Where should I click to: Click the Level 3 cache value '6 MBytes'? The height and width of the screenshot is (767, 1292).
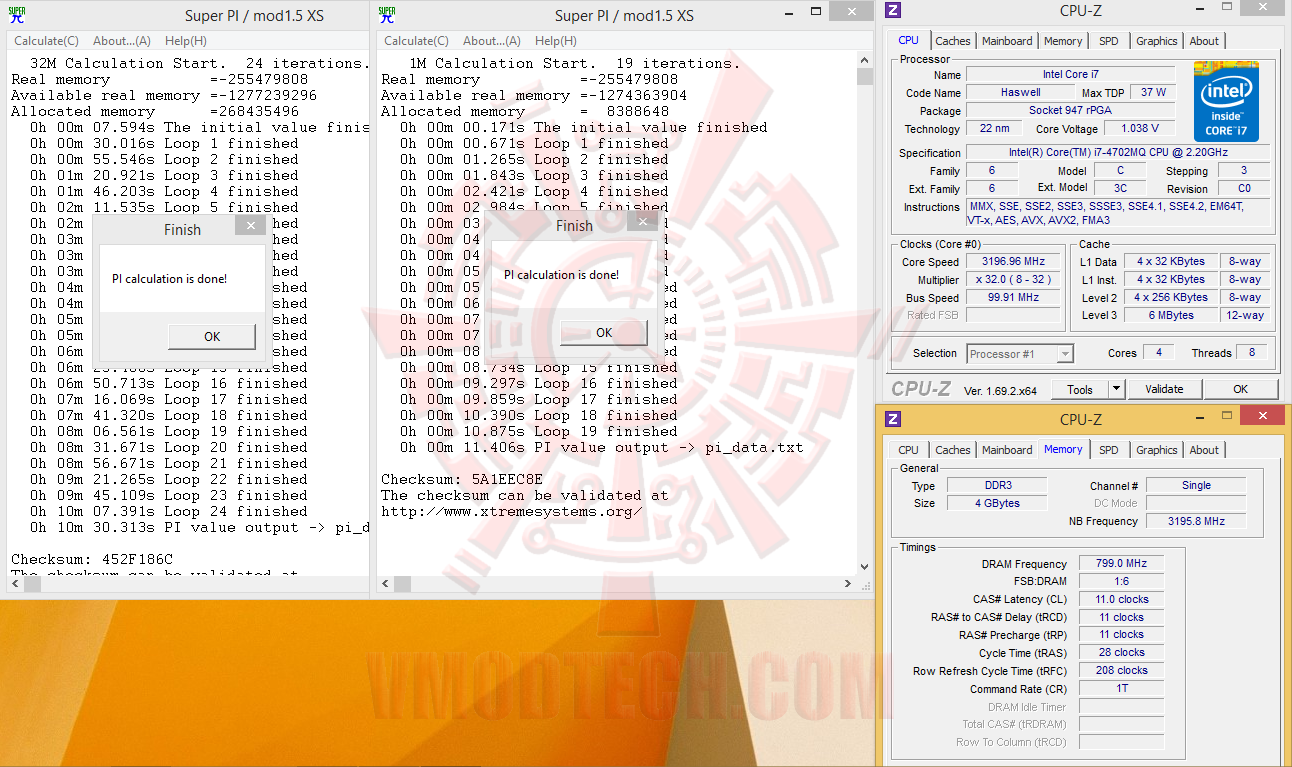(1171, 315)
